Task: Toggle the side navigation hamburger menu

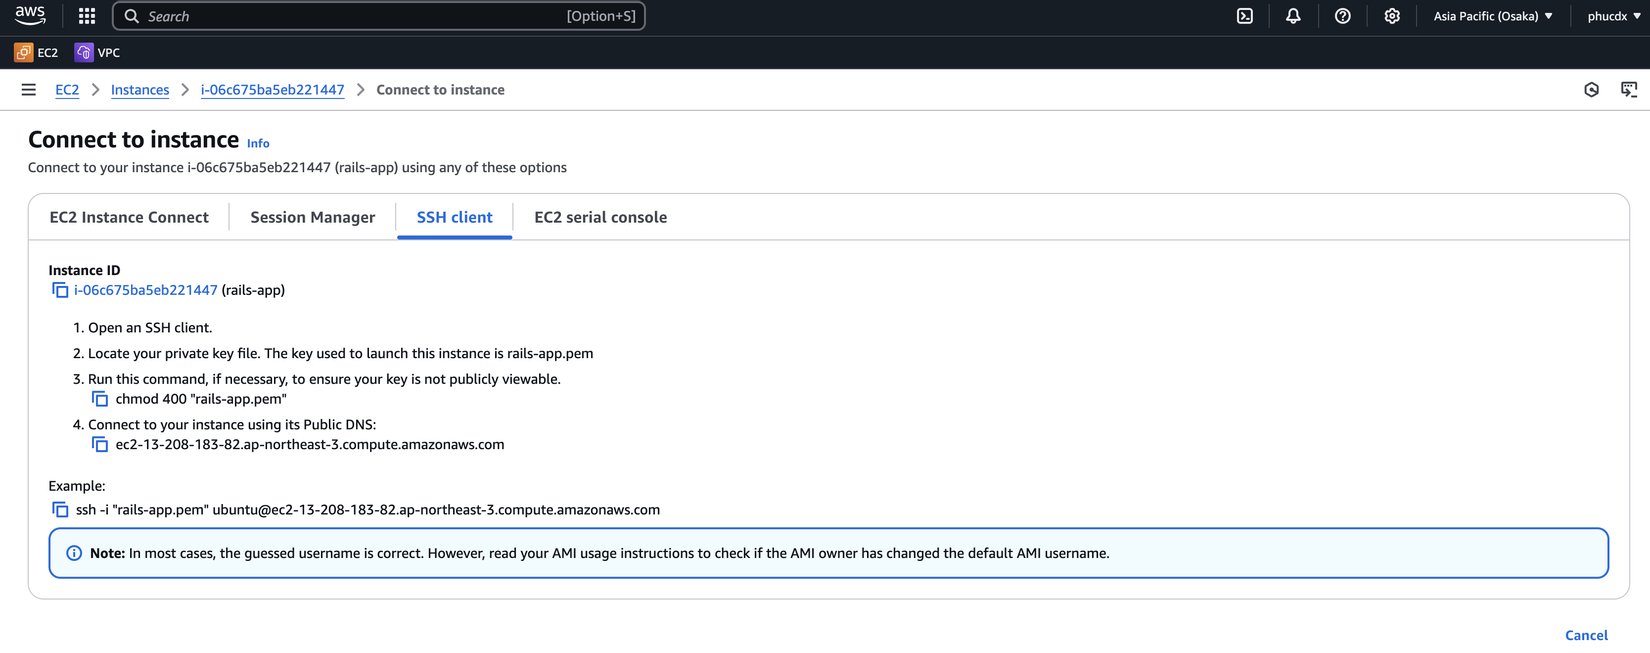Action: pyautogui.click(x=29, y=90)
